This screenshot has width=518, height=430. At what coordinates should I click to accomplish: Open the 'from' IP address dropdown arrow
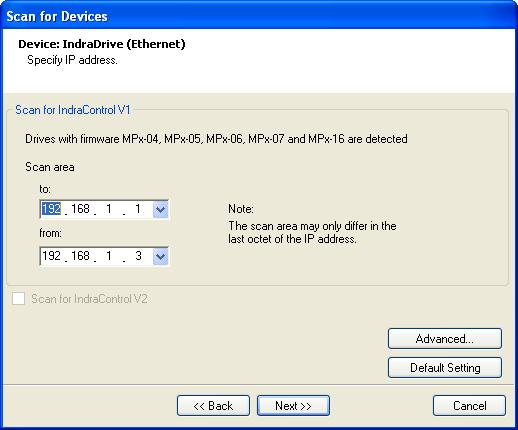coord(160,256)
